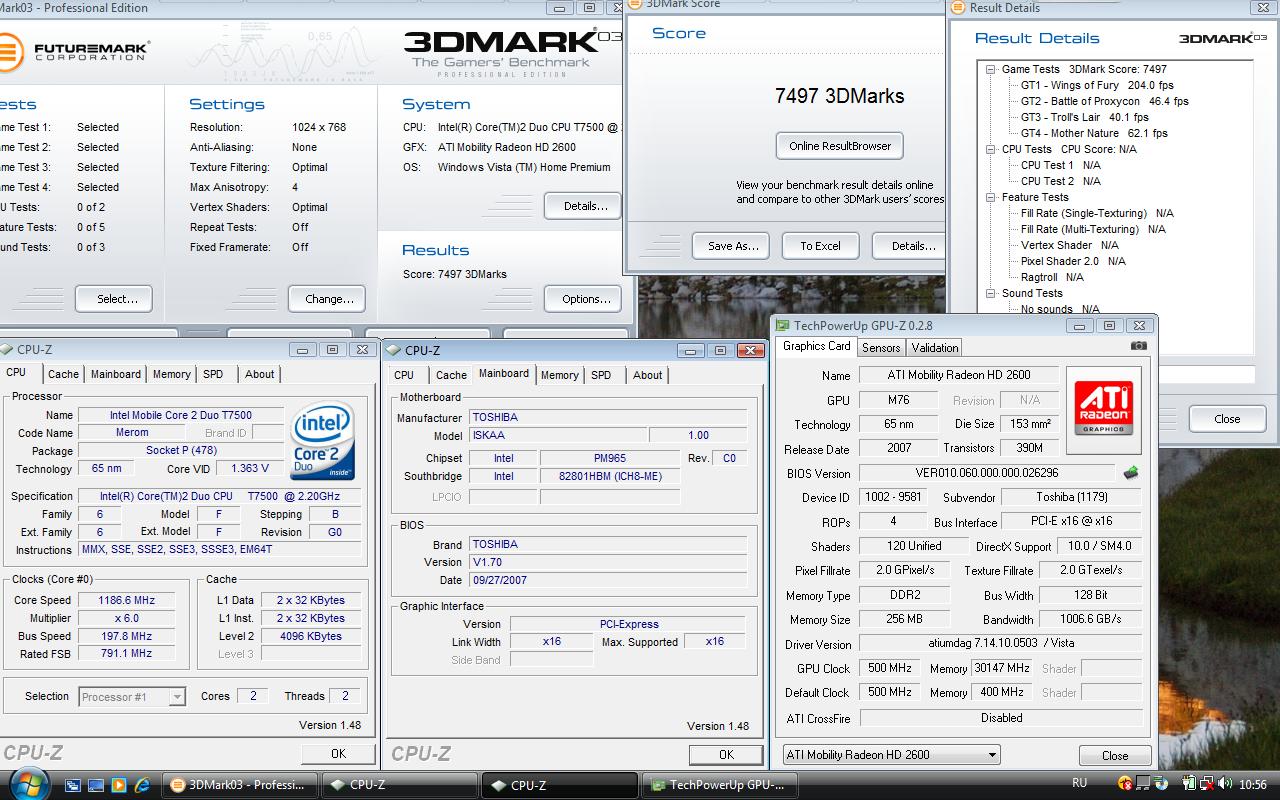Click Change... button under Settings
The width and height of the screenshot is (1280, 800).
click(329, 299)
